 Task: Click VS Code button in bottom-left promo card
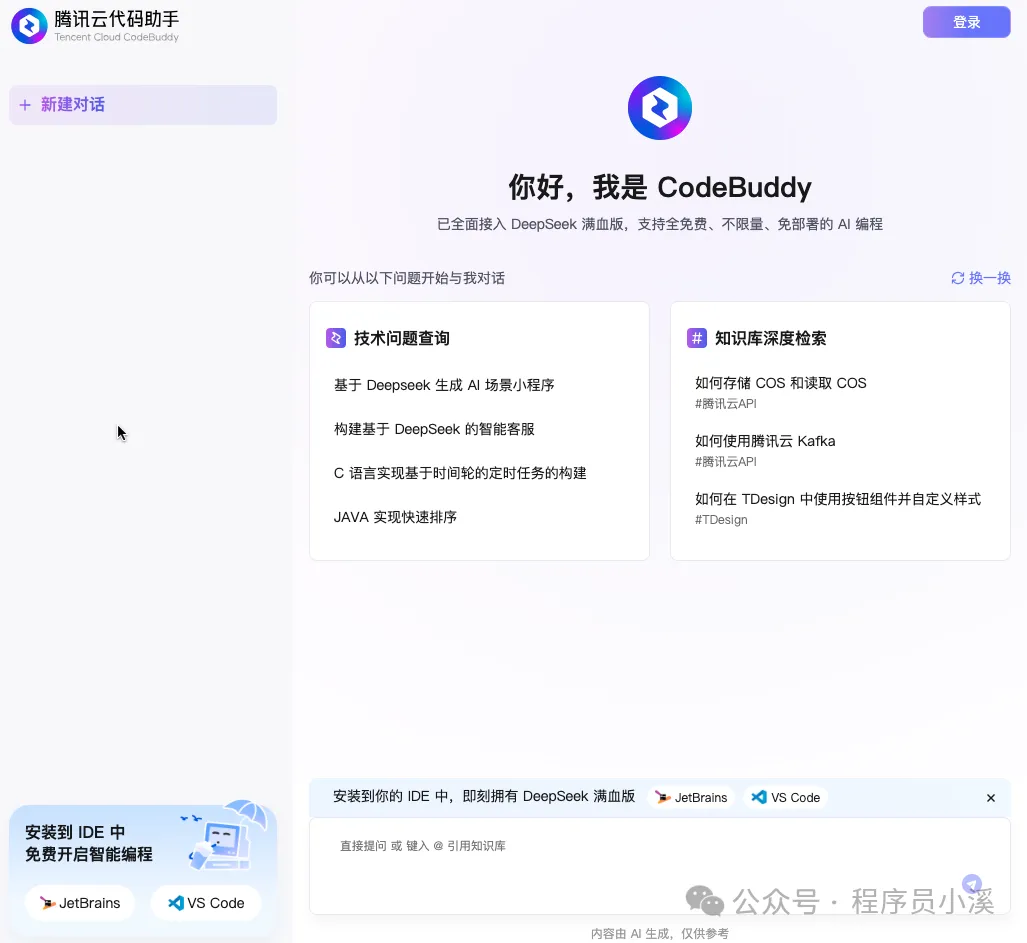pos(206,902)
